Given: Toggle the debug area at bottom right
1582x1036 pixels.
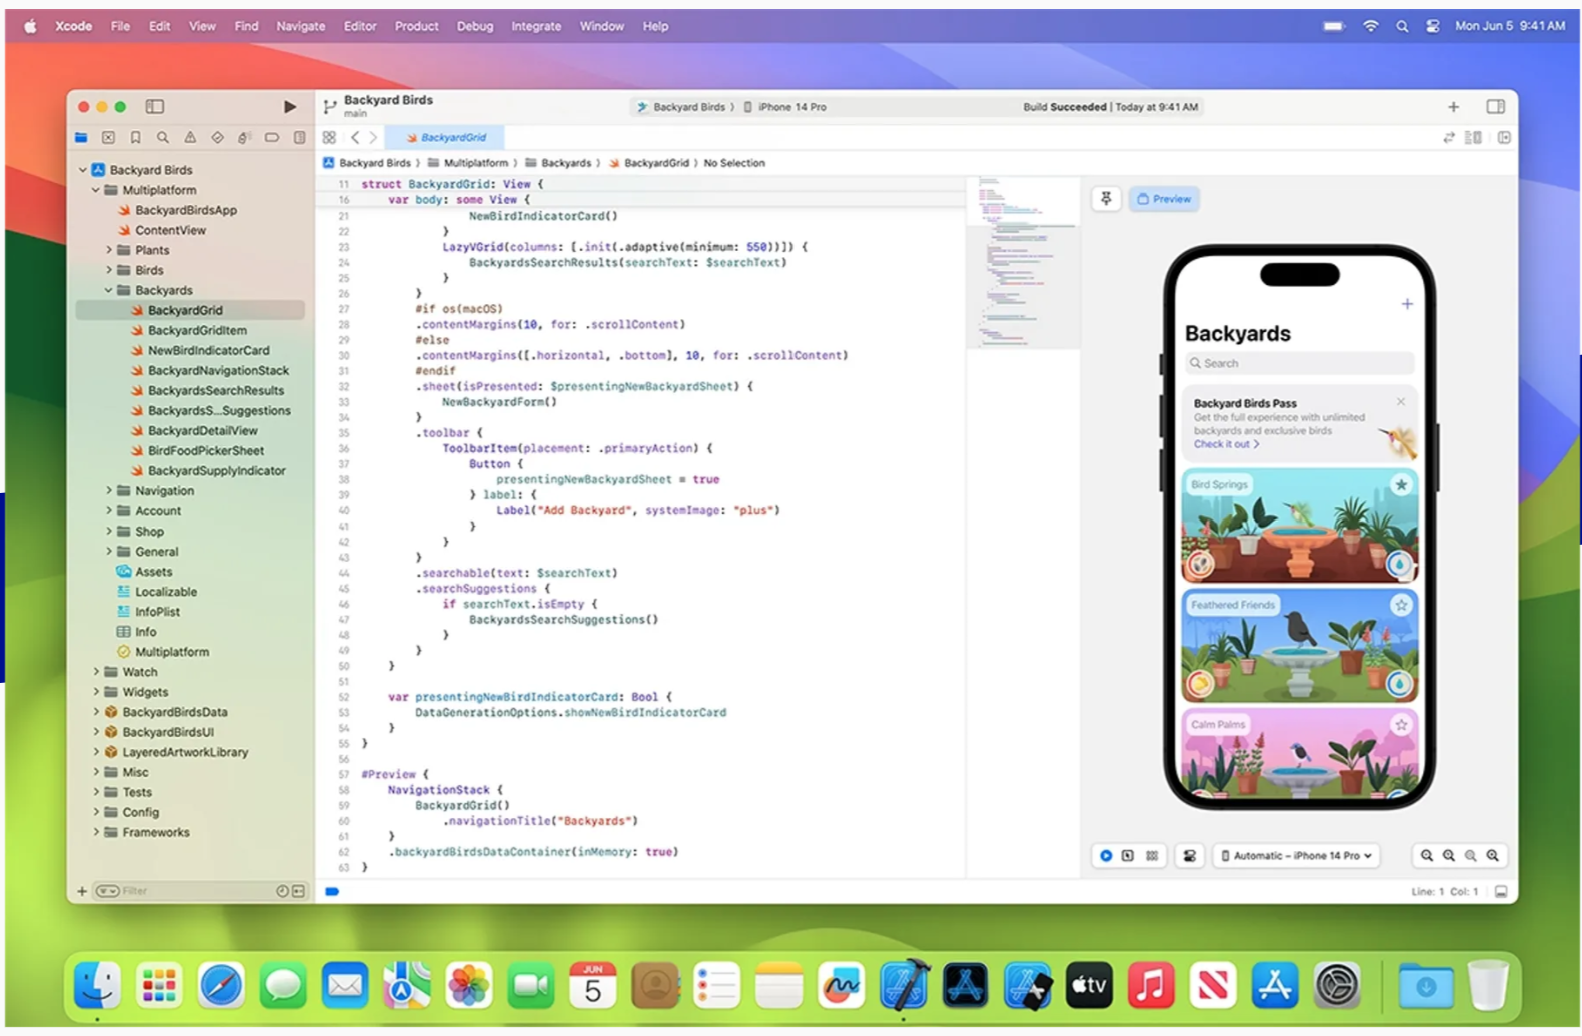Looking at the screenshot, I should click(x=1500, y=891).
